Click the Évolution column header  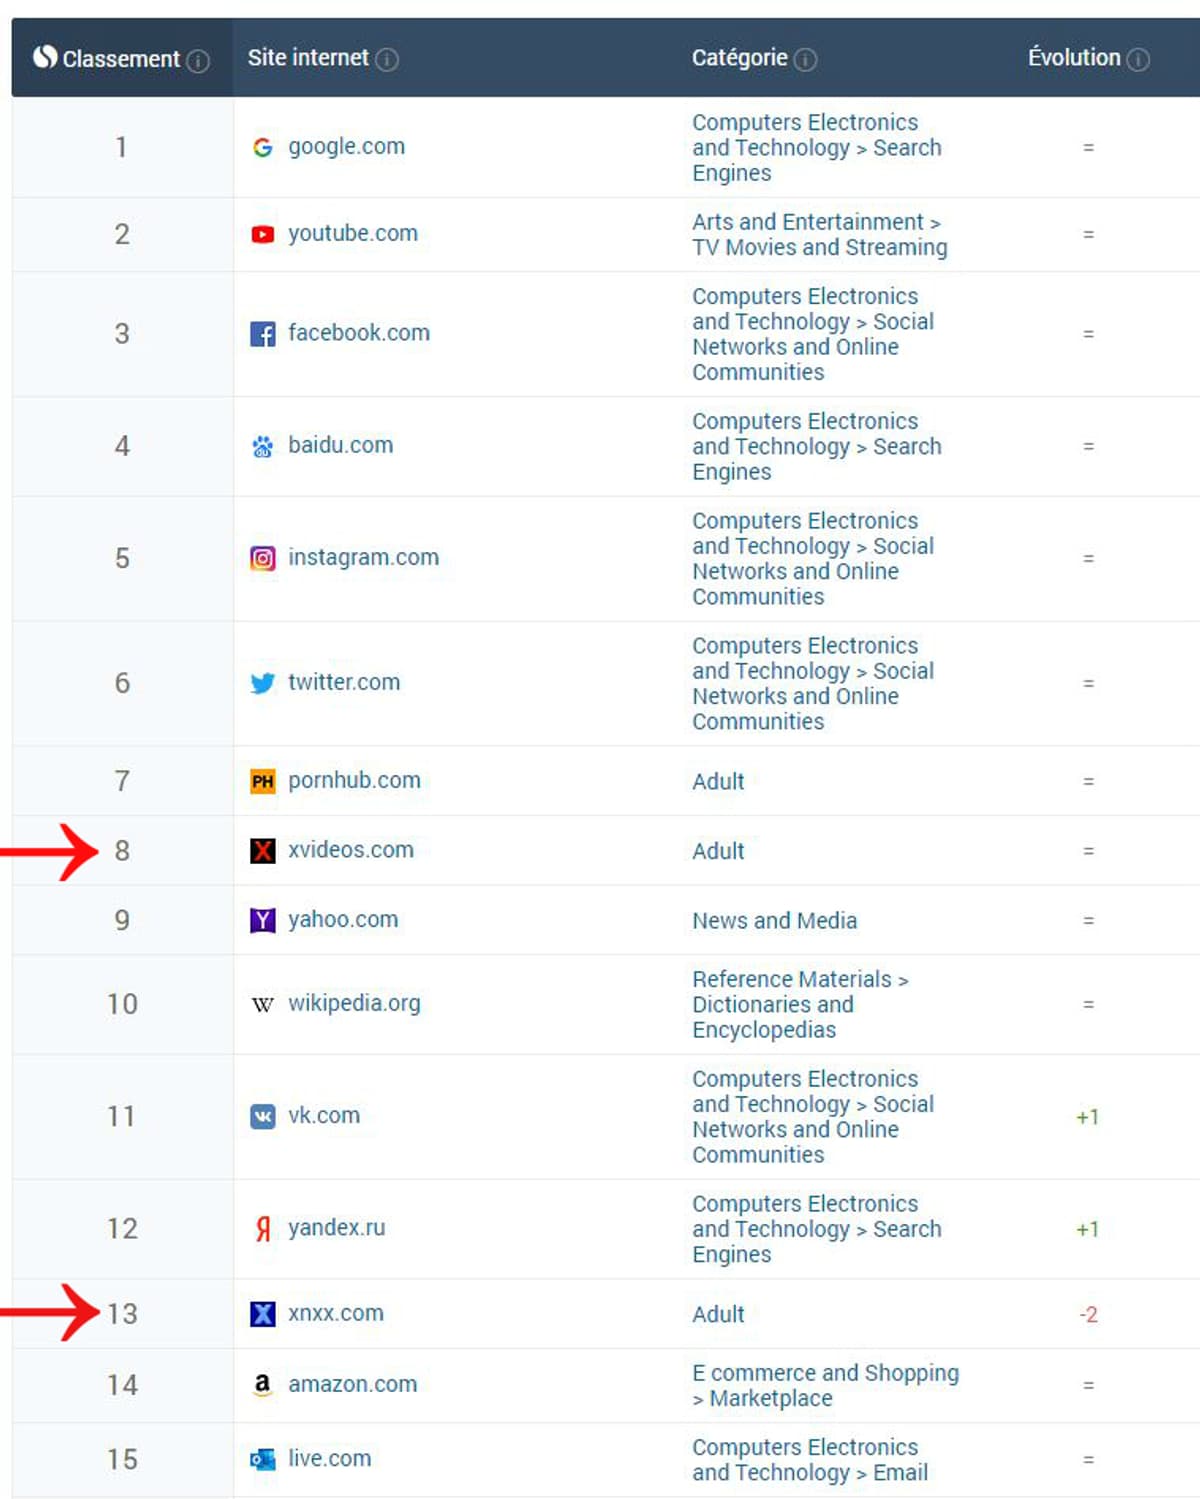tap(1074, 58)
